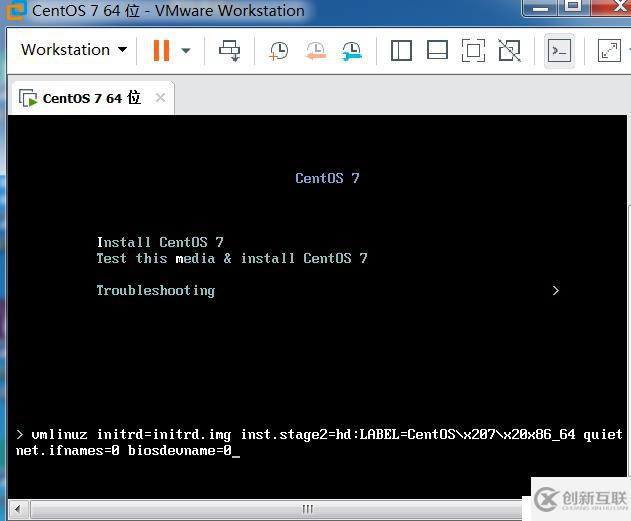Select Install CentOS 7 boot entry

point(160,242)
